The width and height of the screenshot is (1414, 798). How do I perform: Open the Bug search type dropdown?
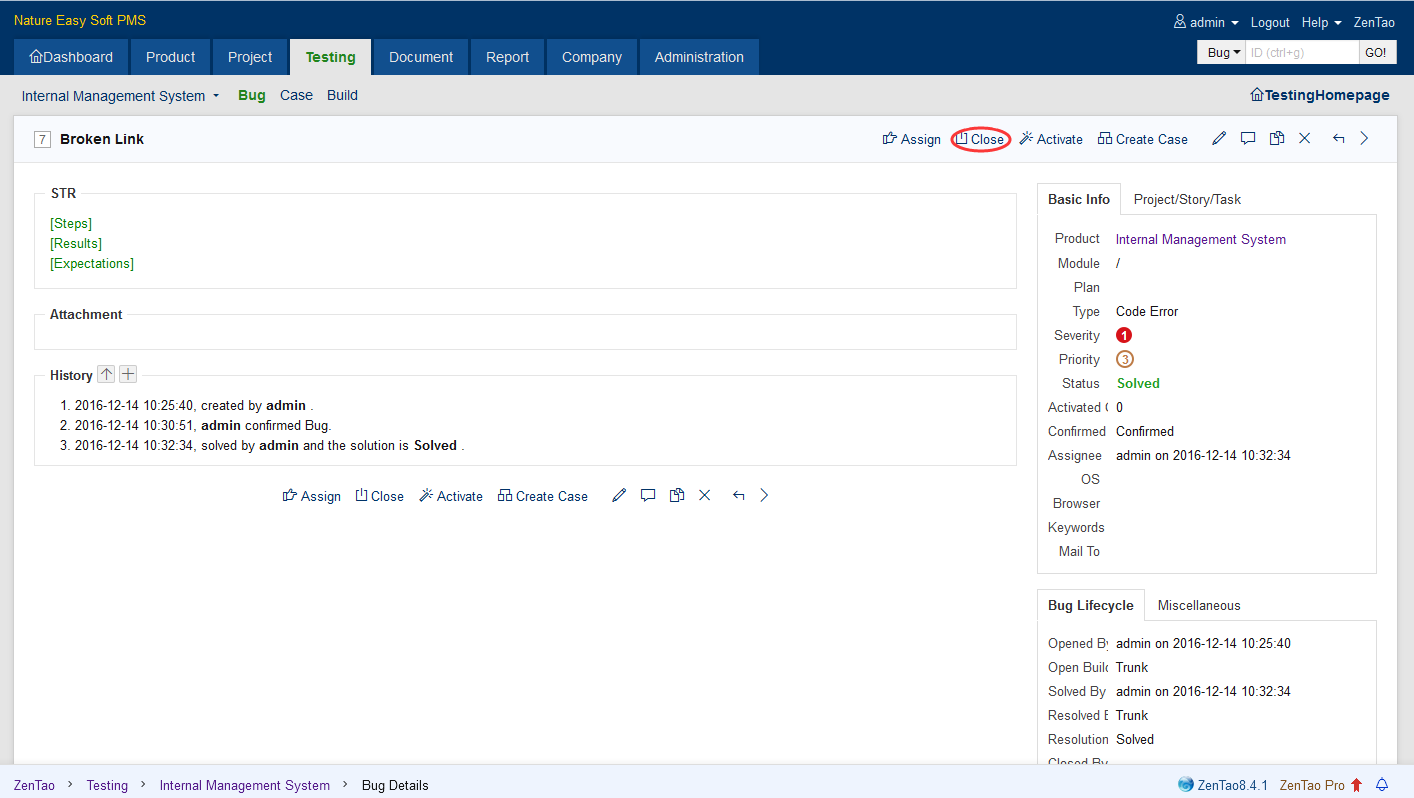tap(1222, 52)
